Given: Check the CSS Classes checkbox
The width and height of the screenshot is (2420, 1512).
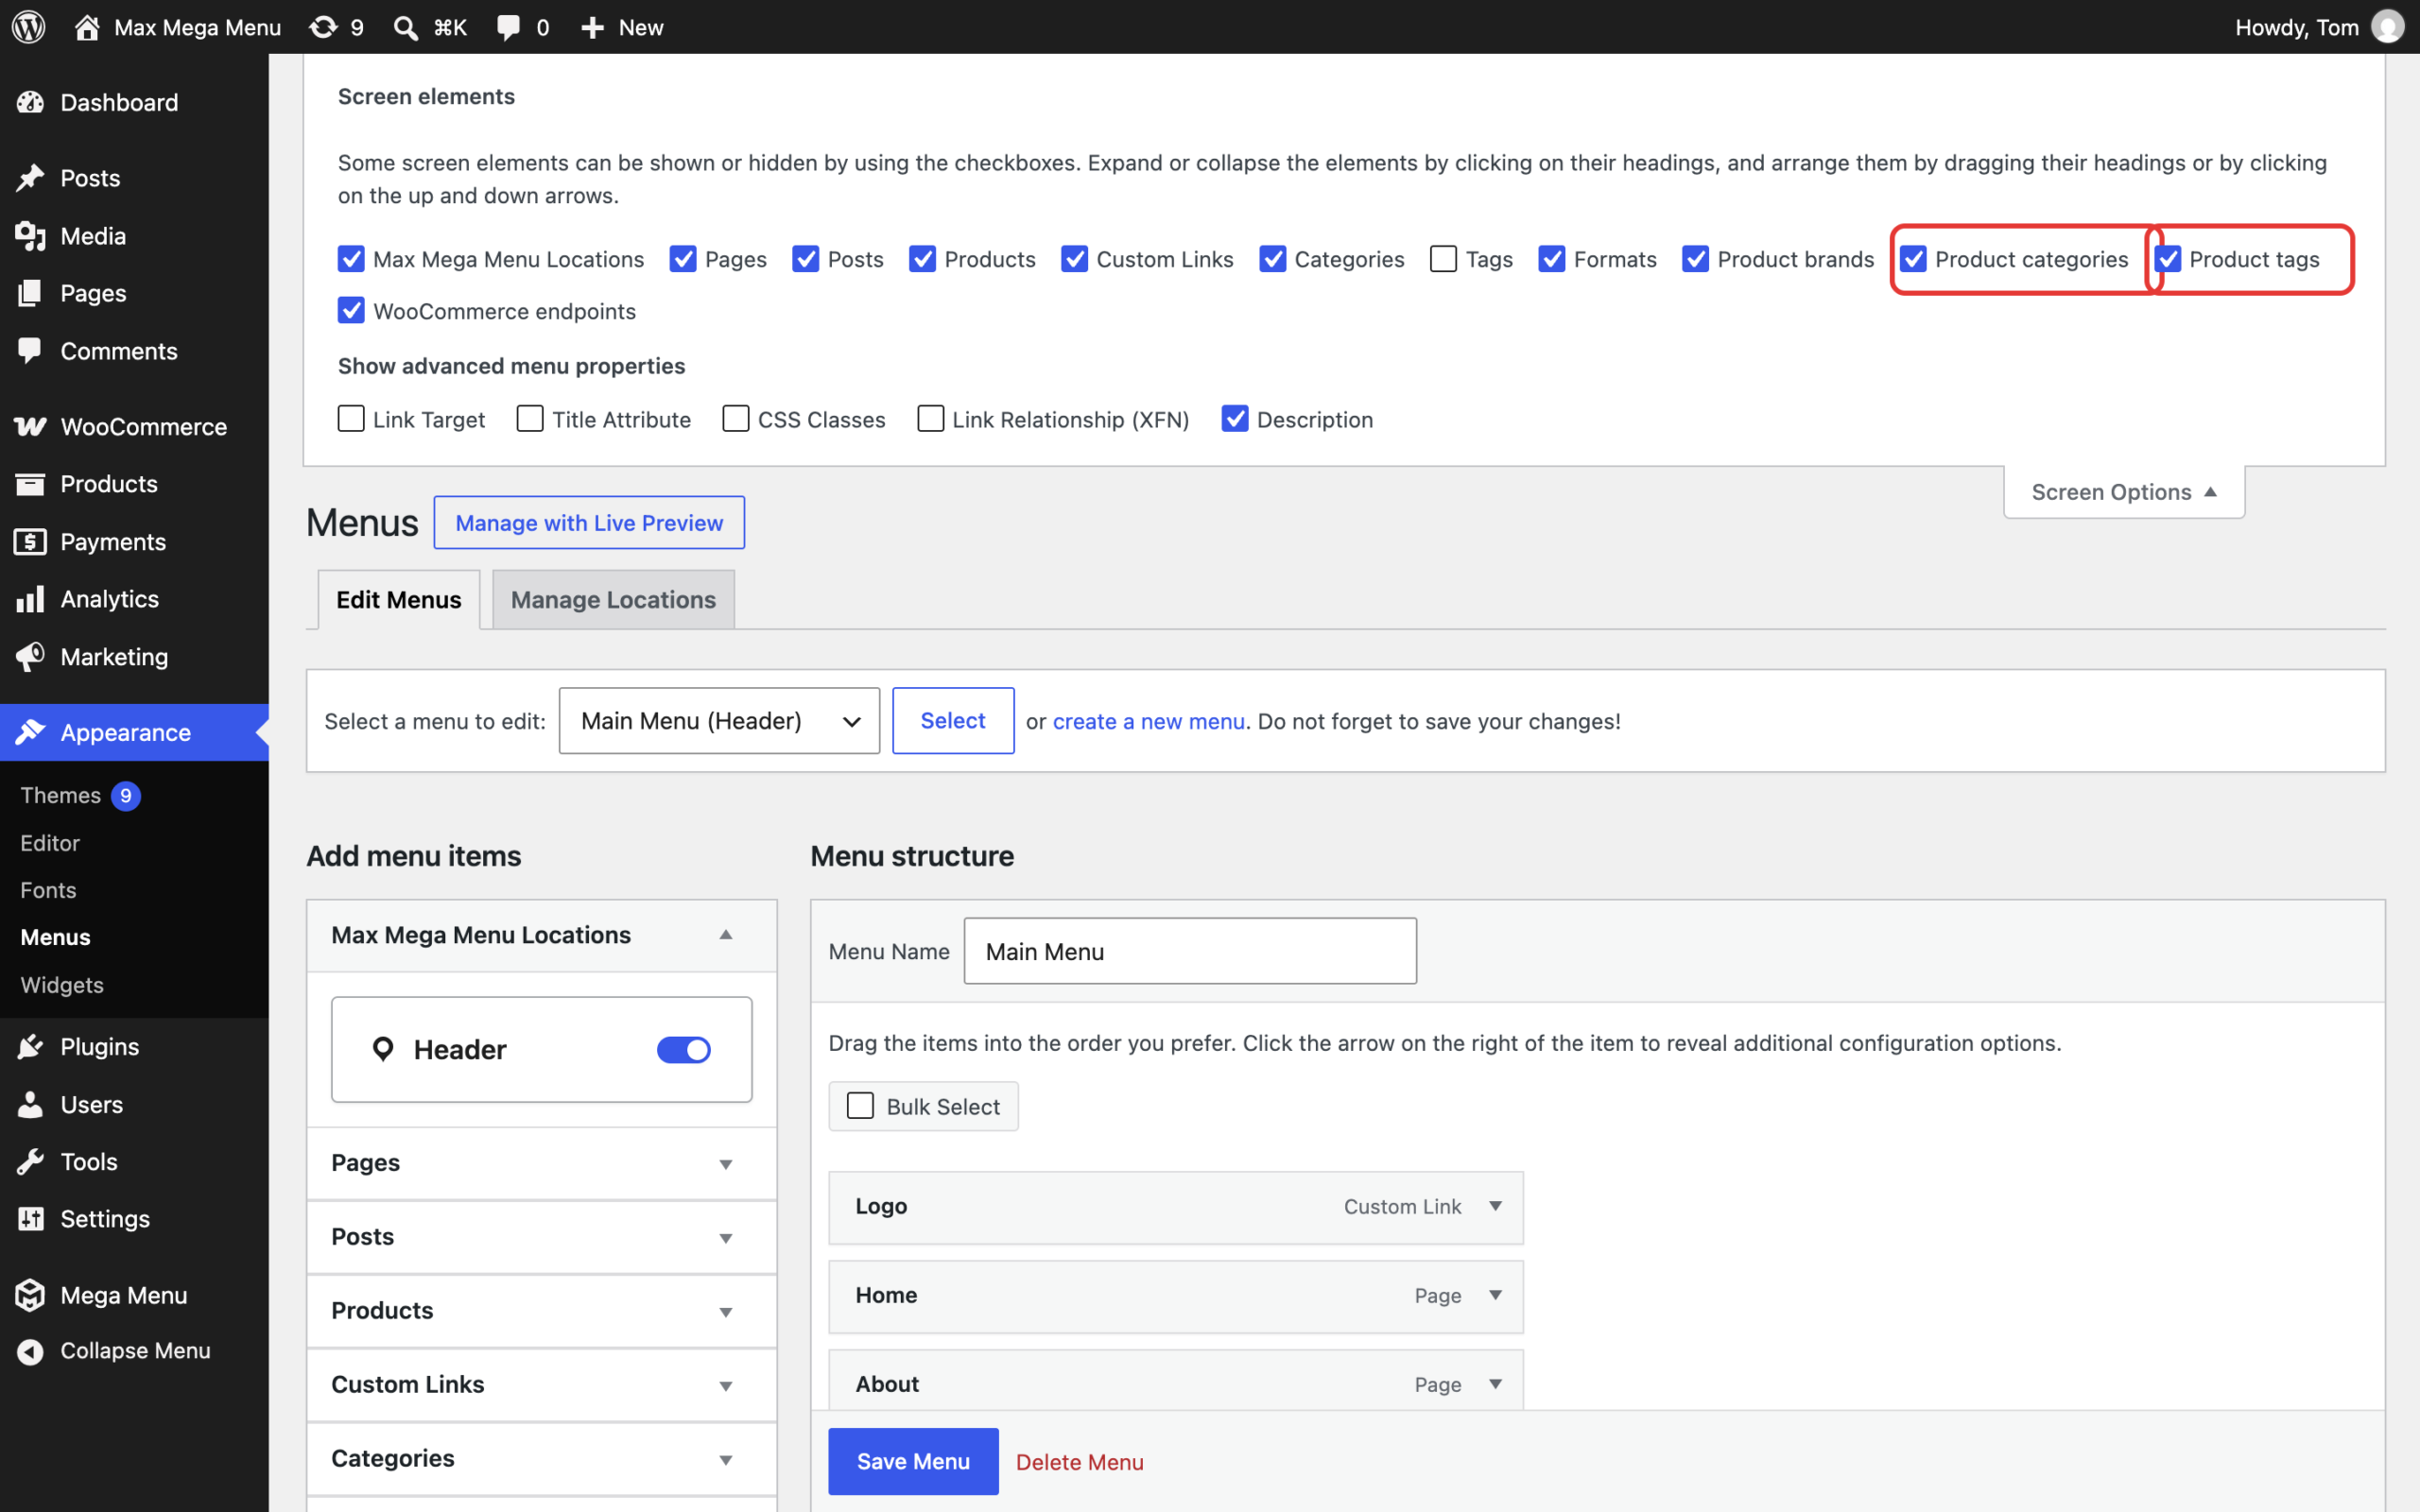Looking at the screenshot, I should [x=736, y=419].
